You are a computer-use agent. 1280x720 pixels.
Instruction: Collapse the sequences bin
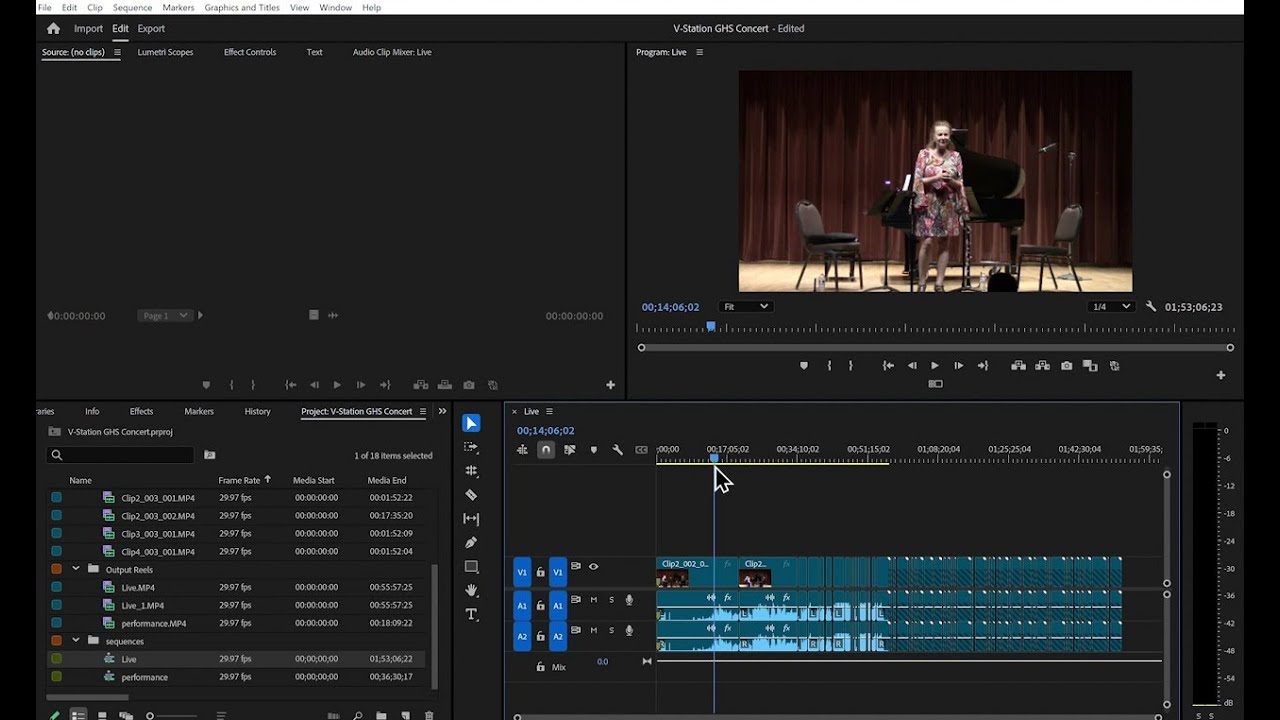point(75,641)
